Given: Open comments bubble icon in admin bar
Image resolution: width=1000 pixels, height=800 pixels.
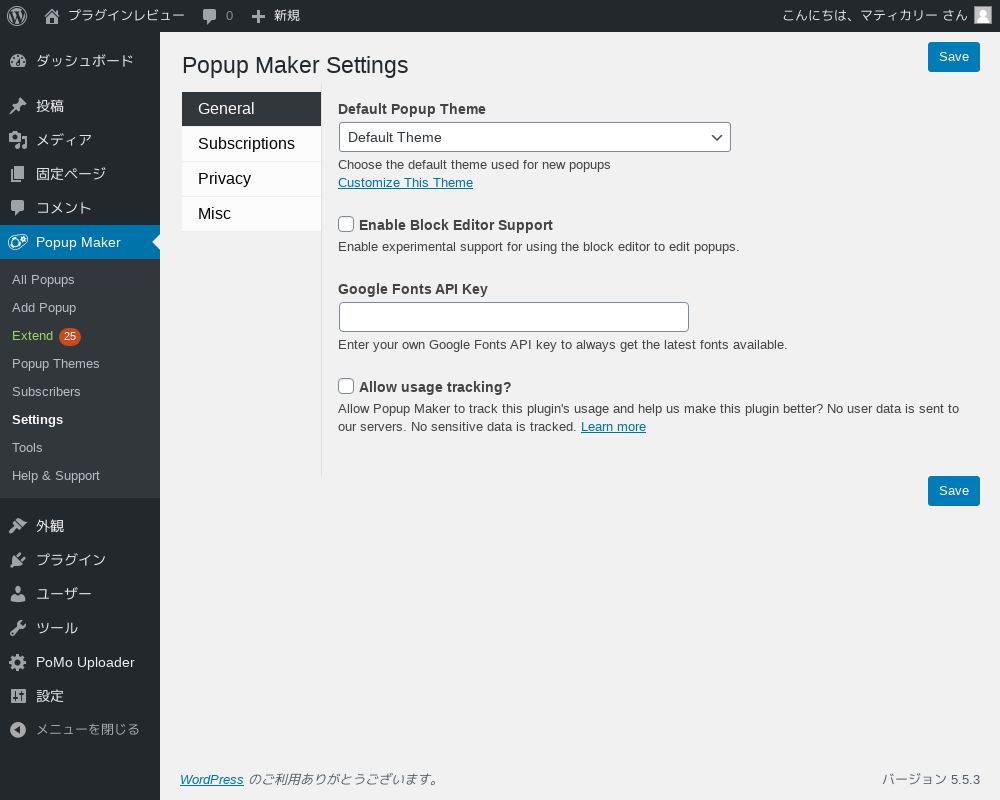Looking at the screenshot, I should [x=209, y=16].
